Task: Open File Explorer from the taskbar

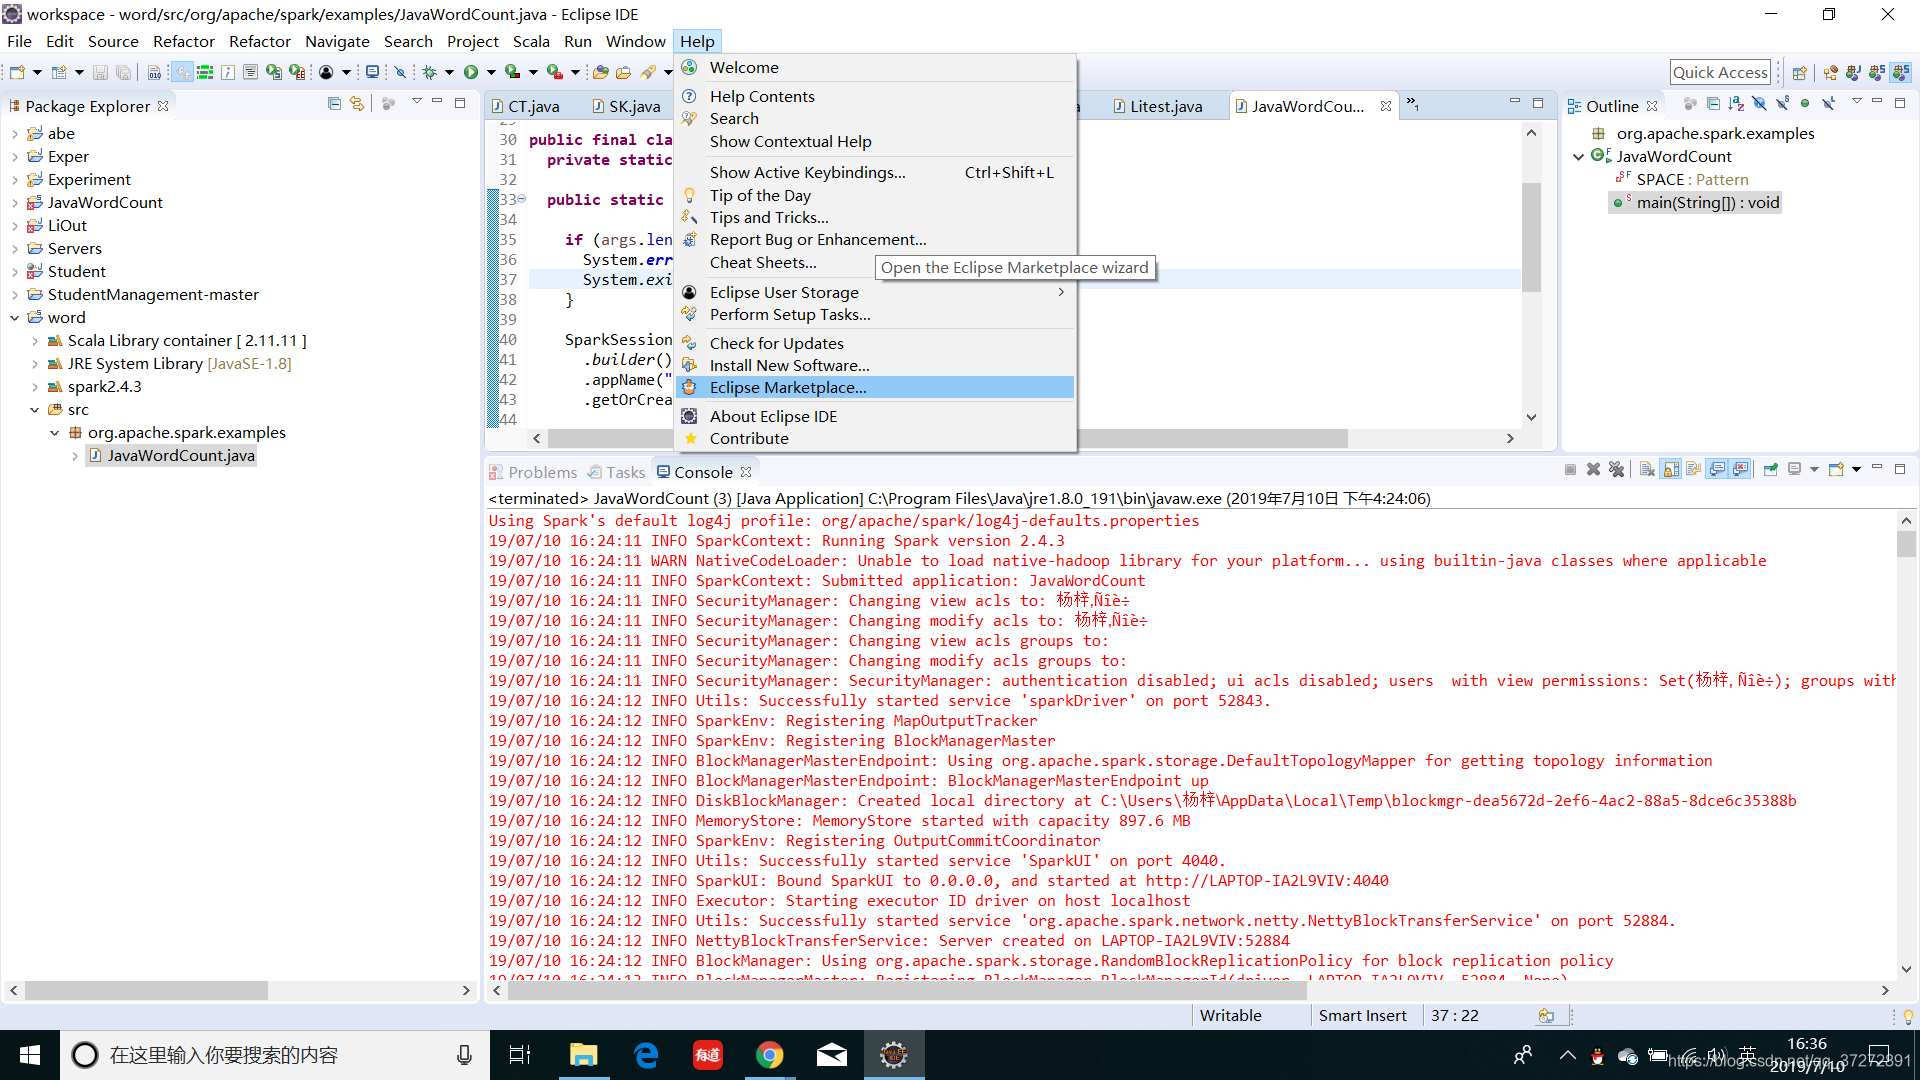Action: tap(584, 1055)
